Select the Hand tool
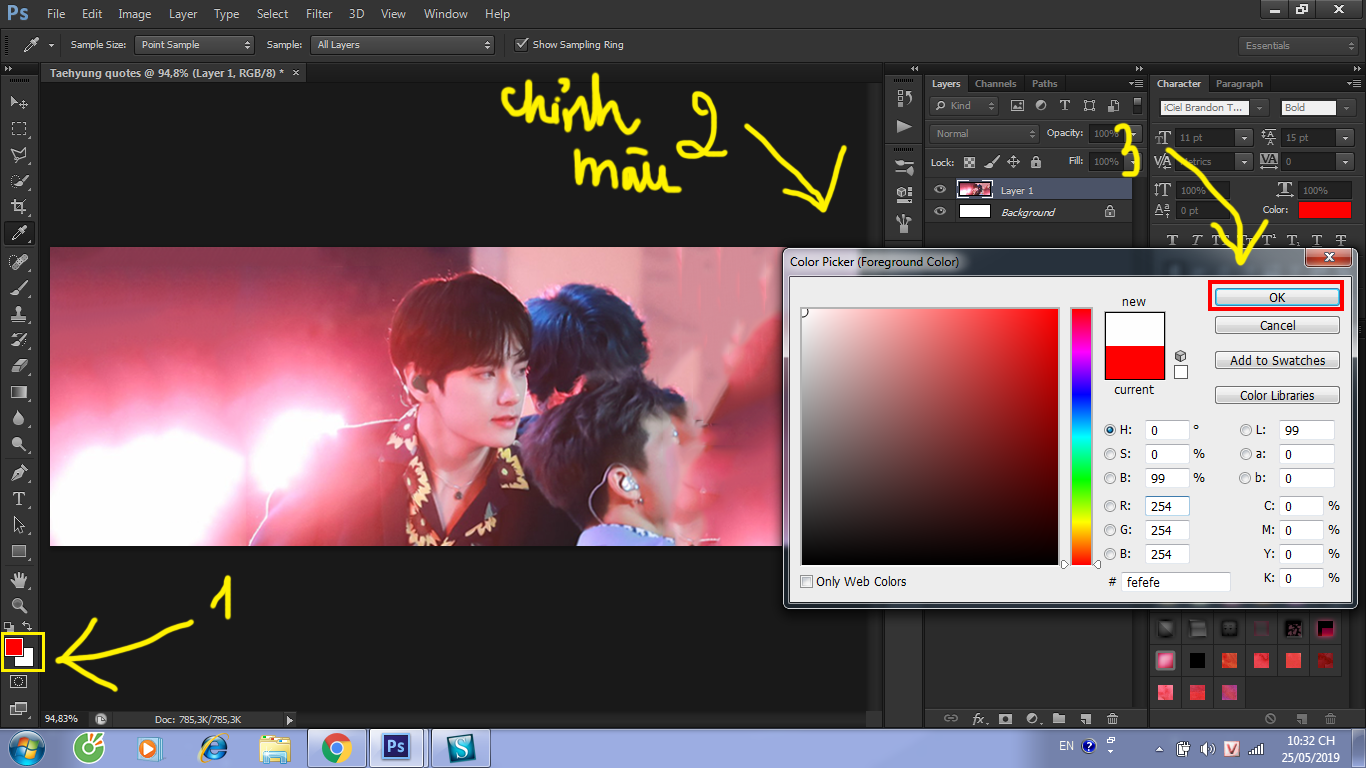The height and width of the screenshot is (768, 1366). [x=18, y=580]
